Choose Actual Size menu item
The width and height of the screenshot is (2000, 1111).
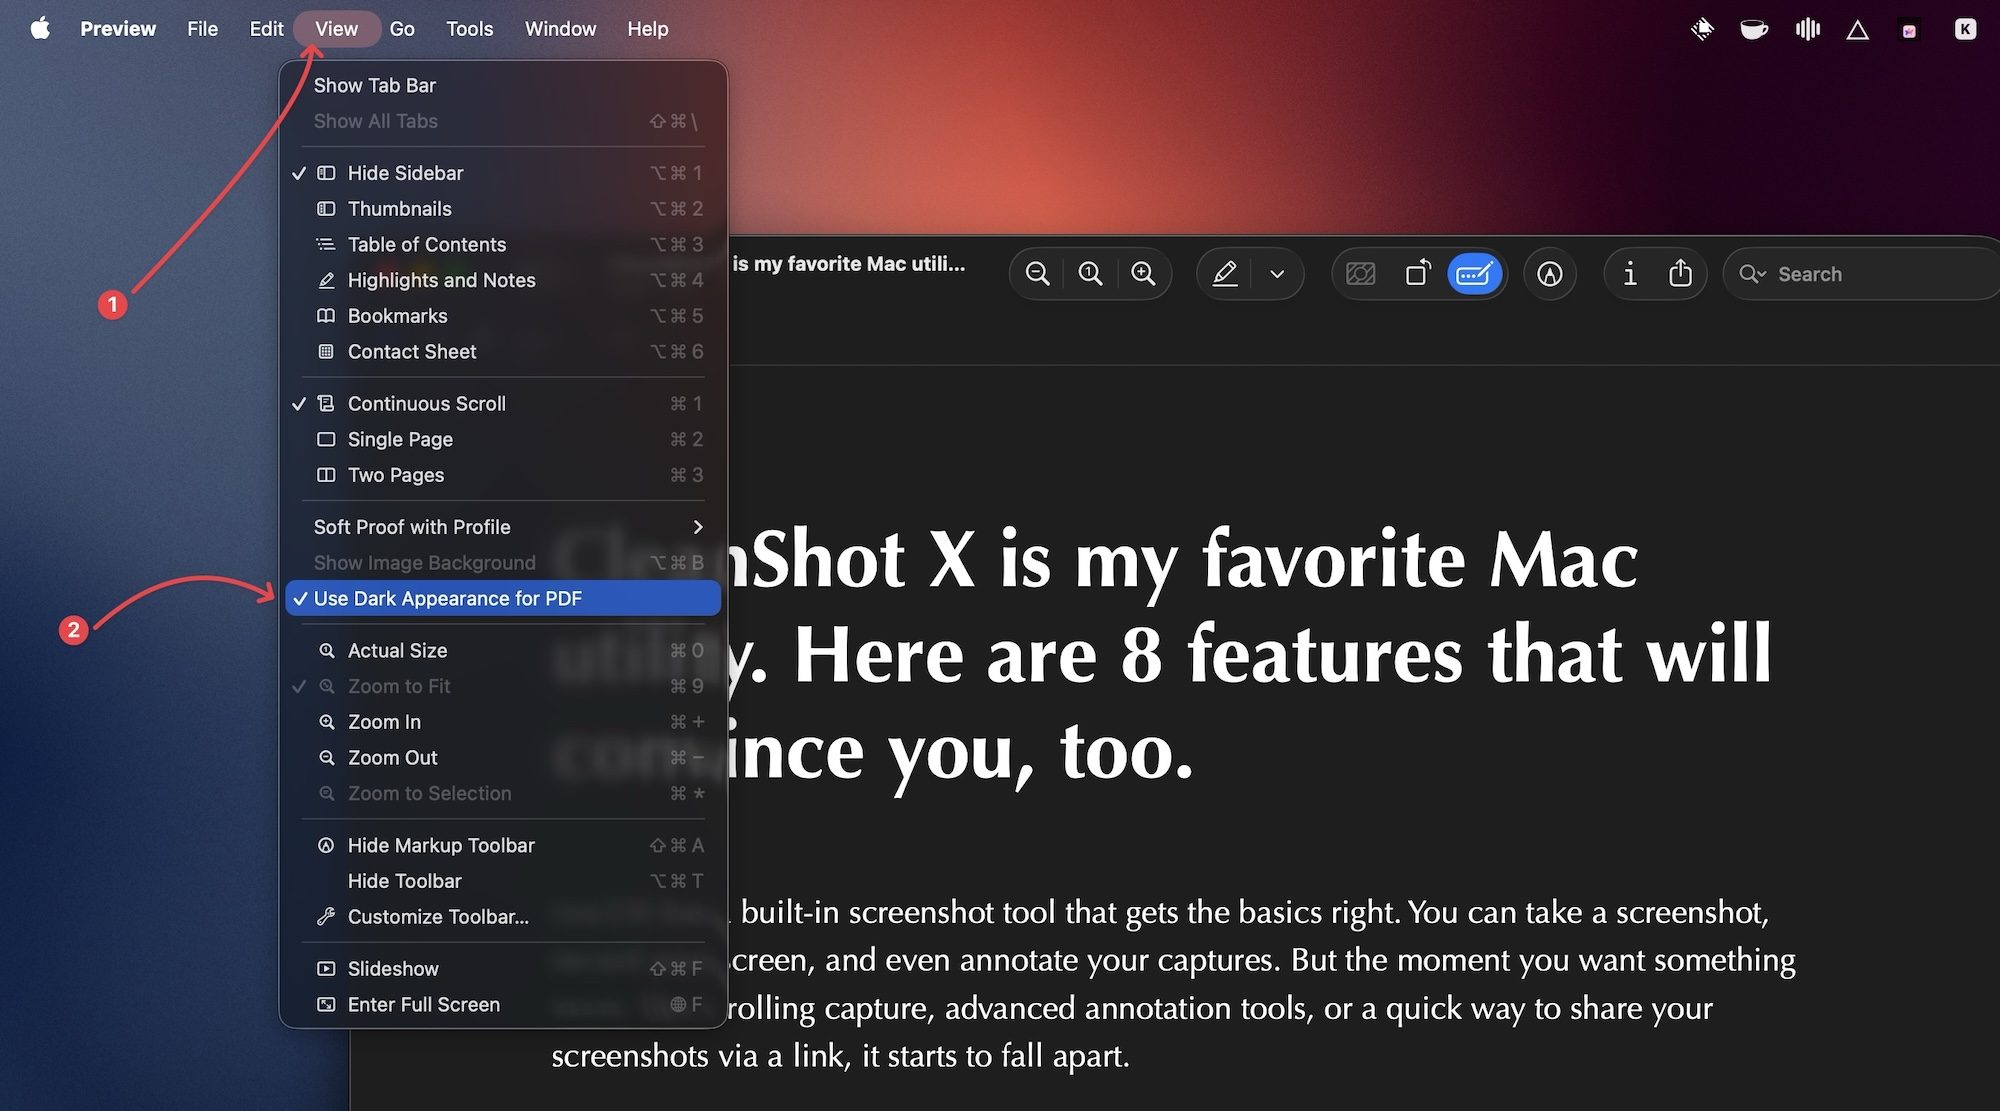[x=503, y=650]
